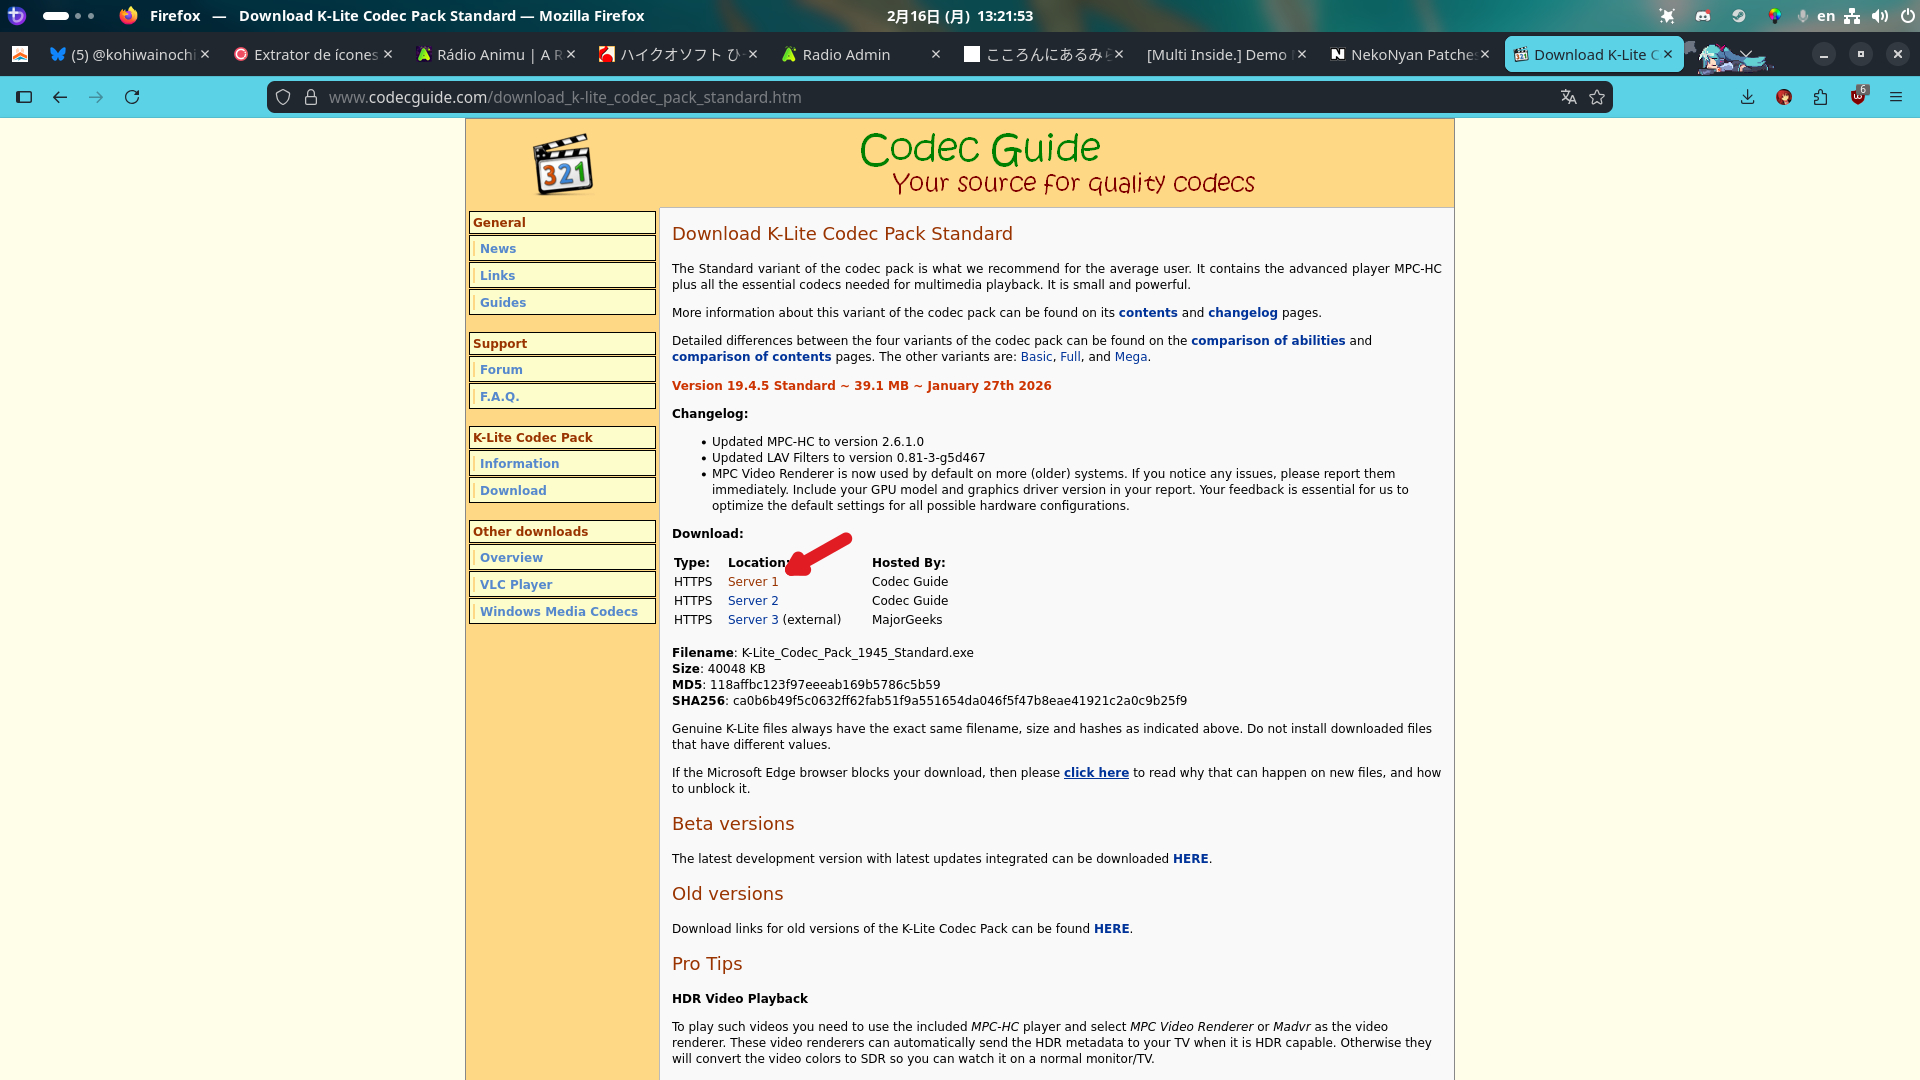Toggle the Firefox sidebar button
The width and height of the screenshot is (1920, 1080).
click(x=24, y=97)
